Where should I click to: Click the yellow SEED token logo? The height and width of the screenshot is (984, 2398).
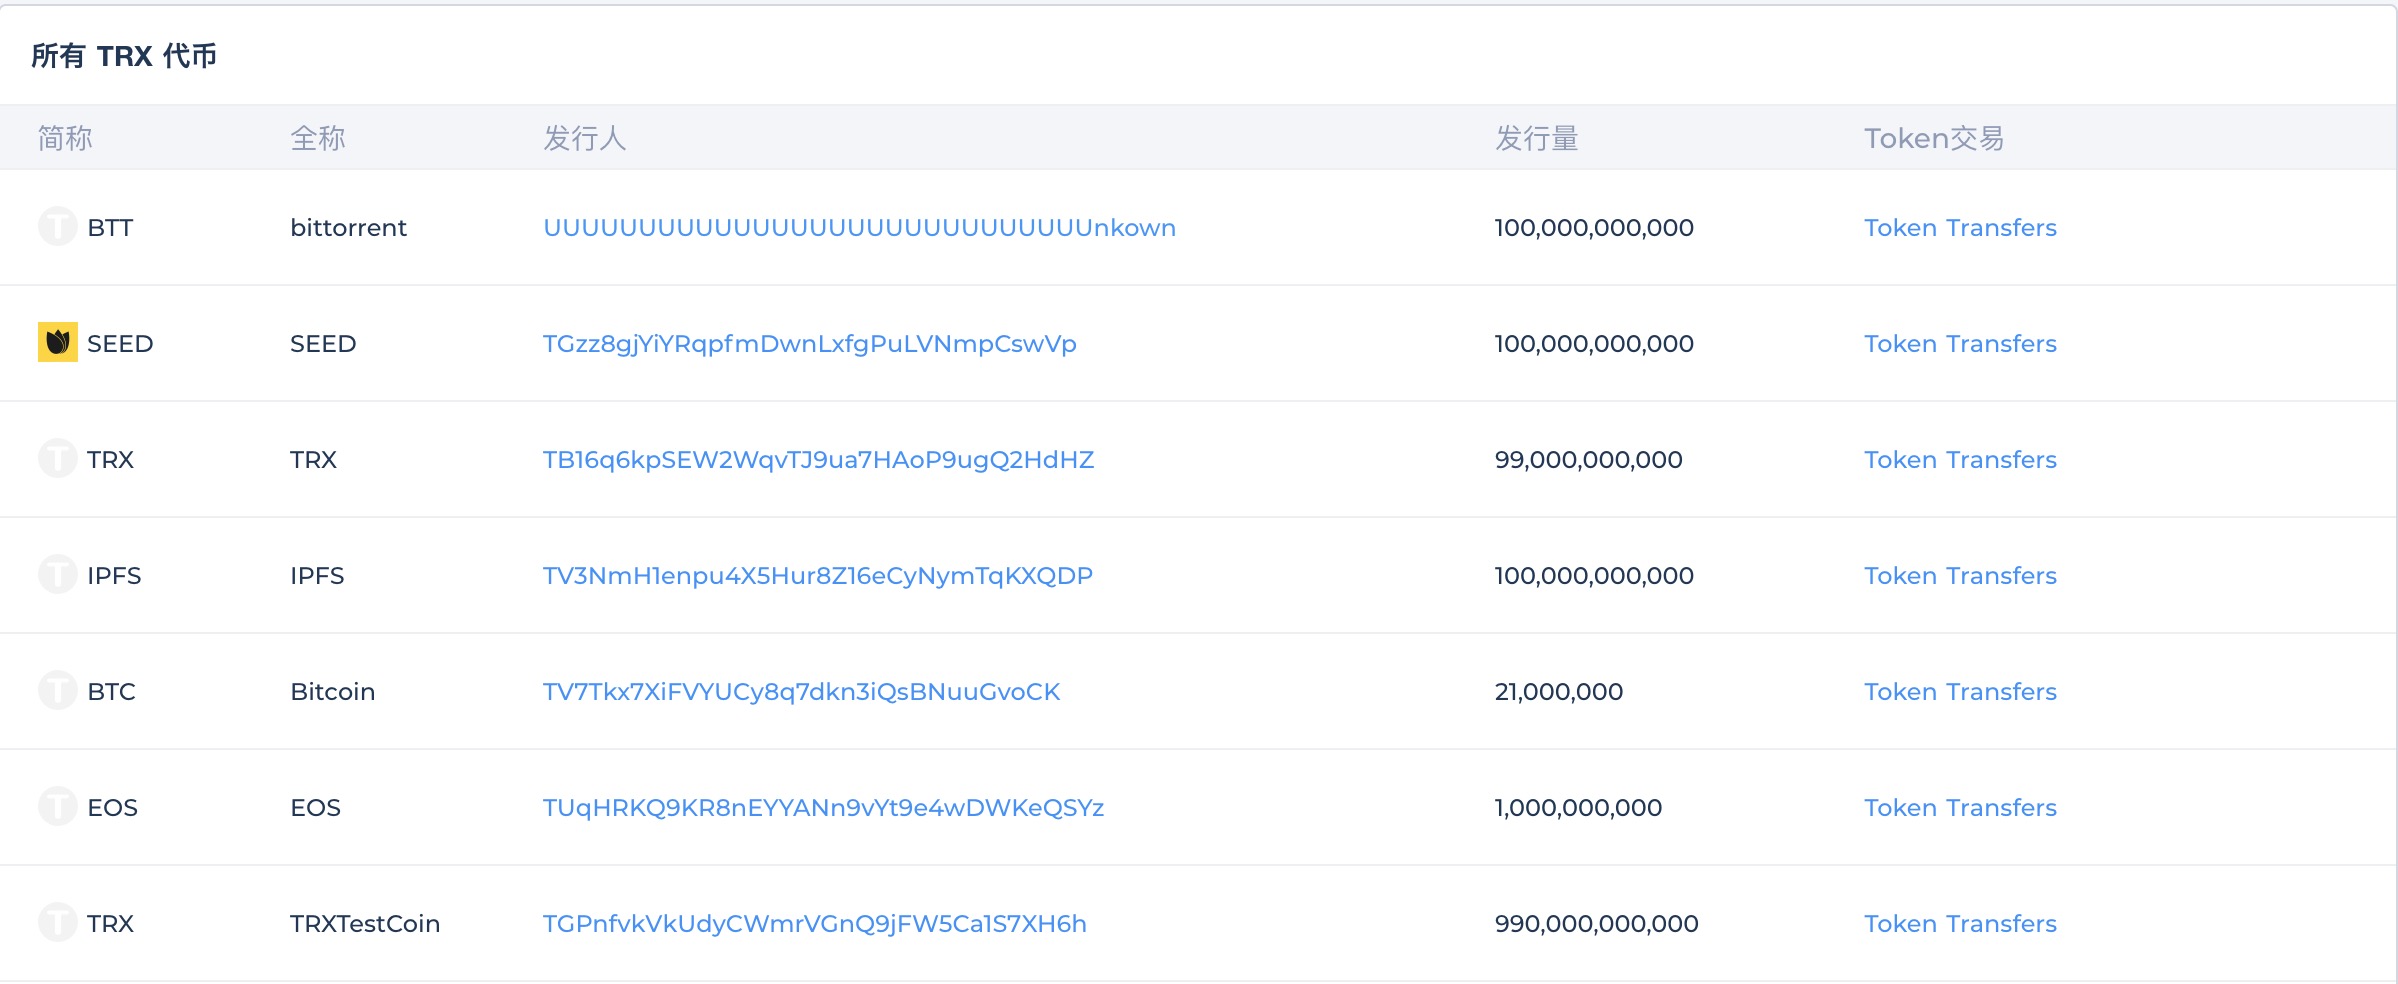pos(58,343)
